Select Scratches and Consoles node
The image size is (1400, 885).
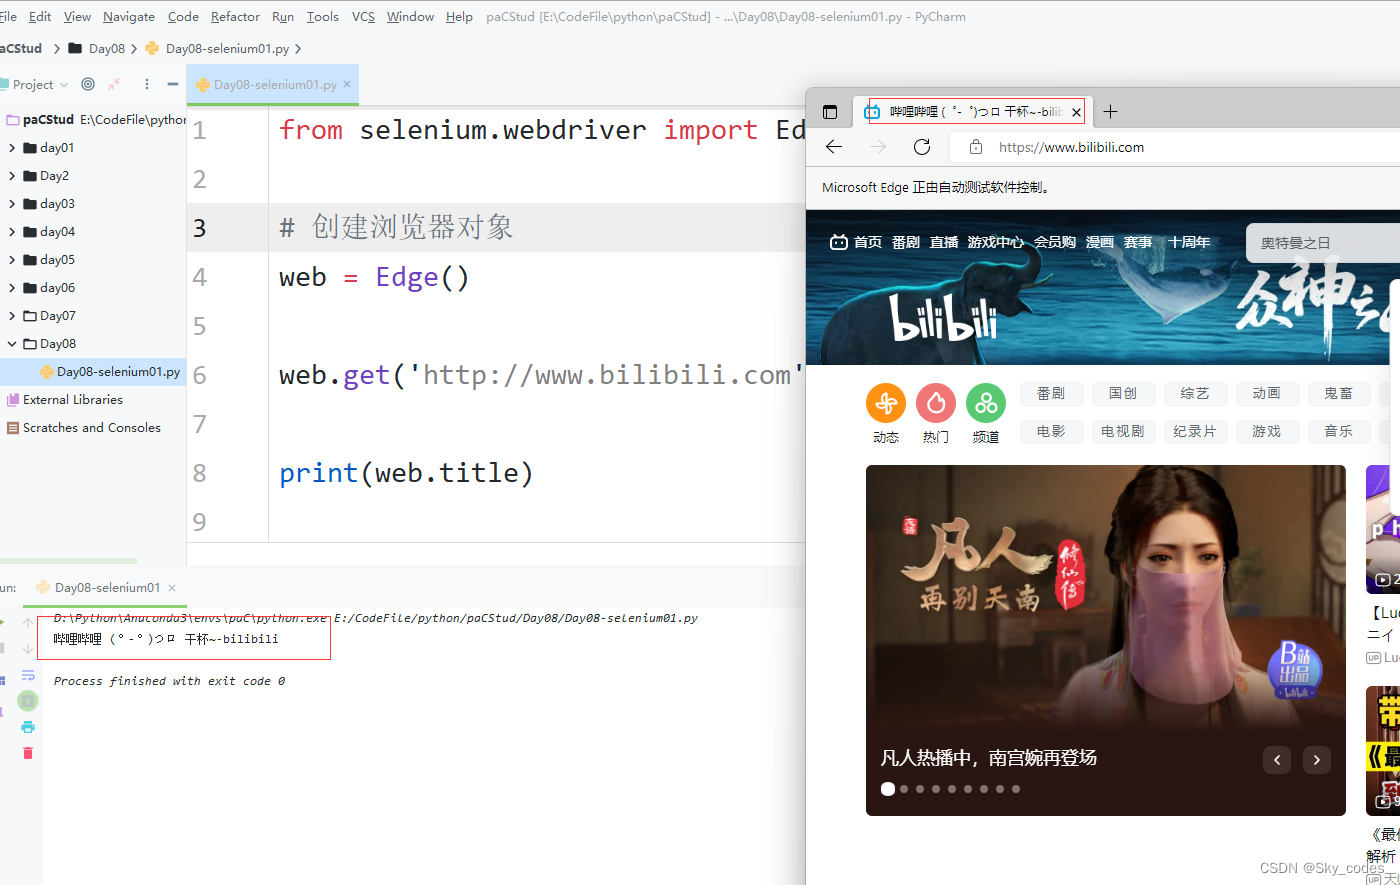[91, 427]
